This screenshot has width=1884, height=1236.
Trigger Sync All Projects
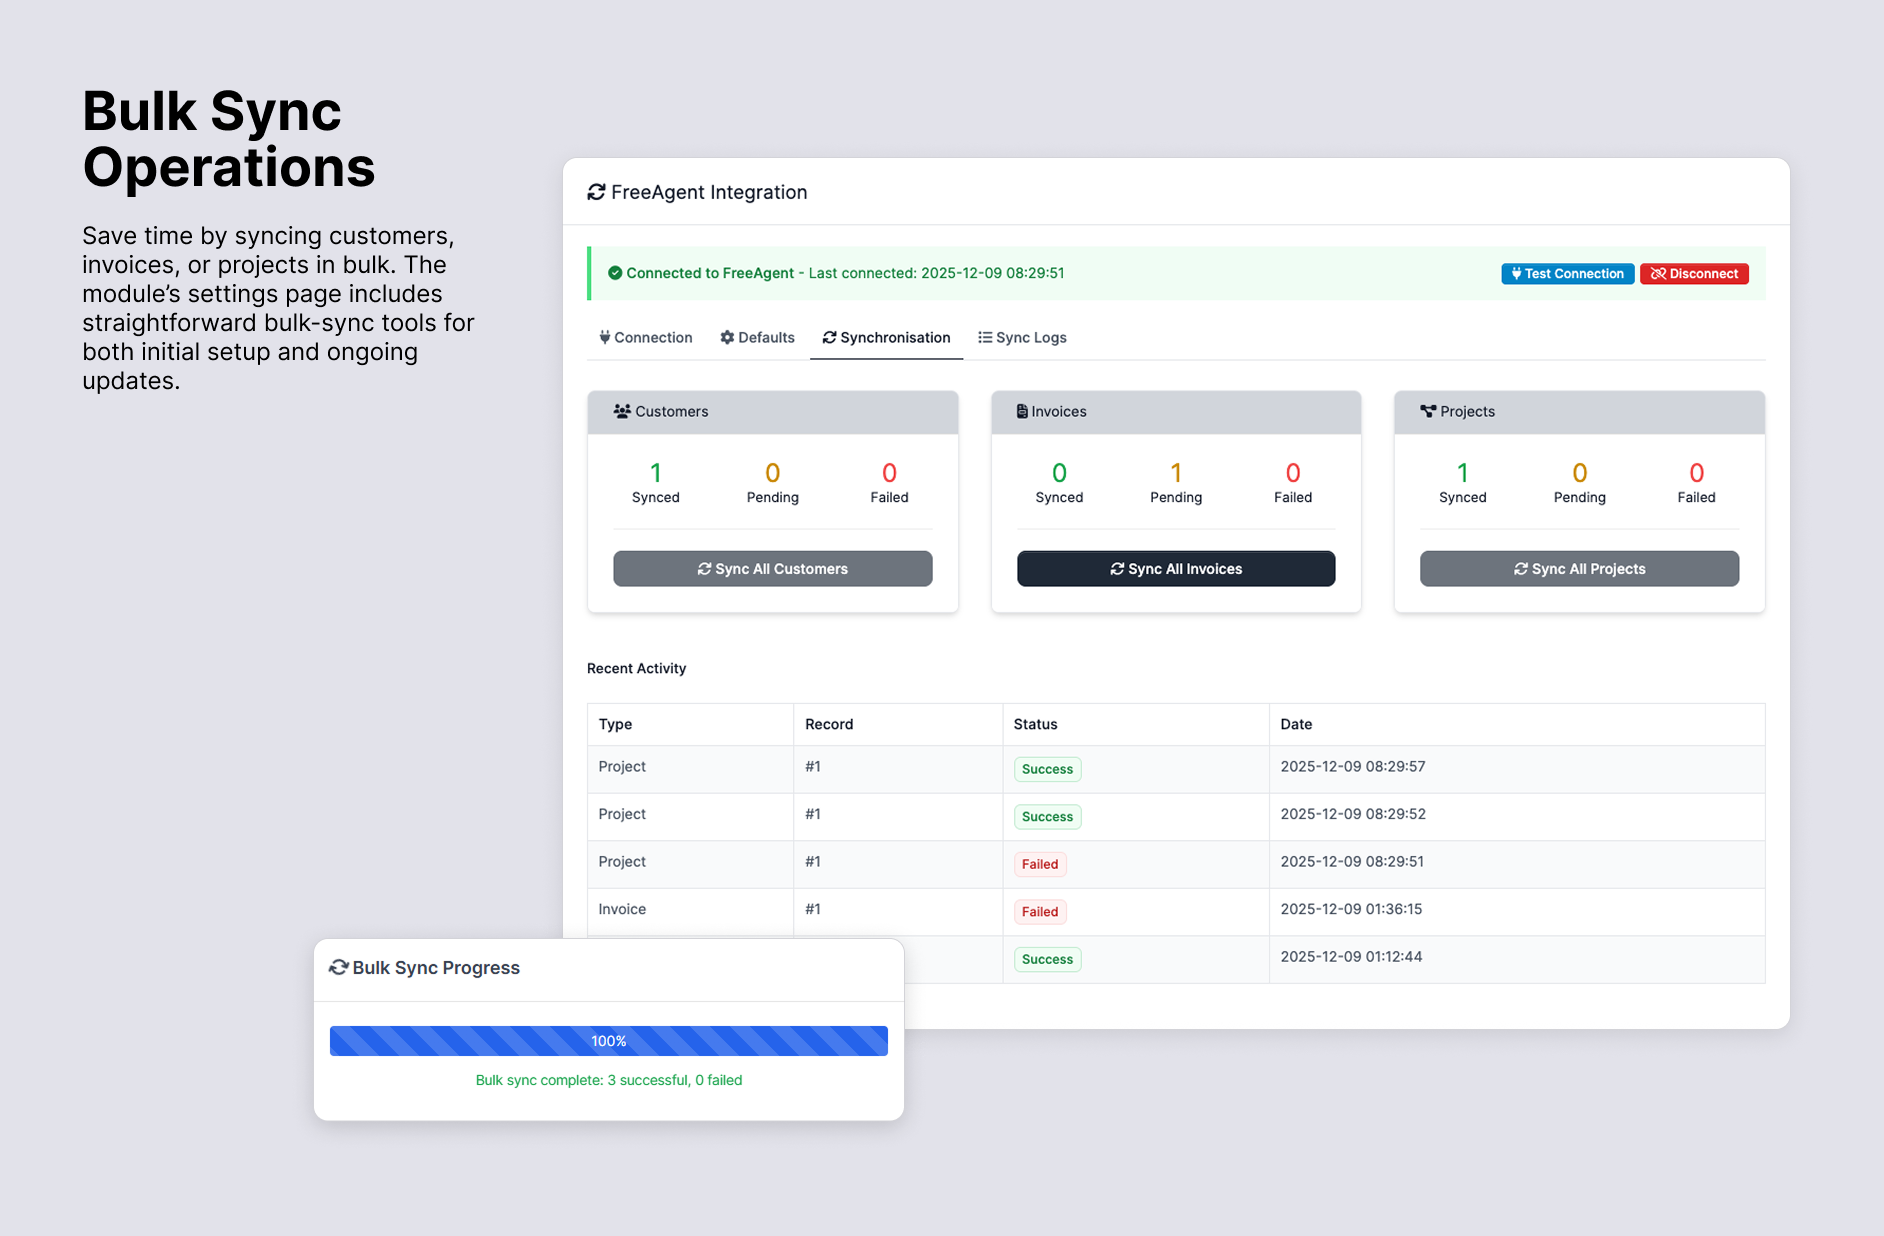coord(1578,568)
